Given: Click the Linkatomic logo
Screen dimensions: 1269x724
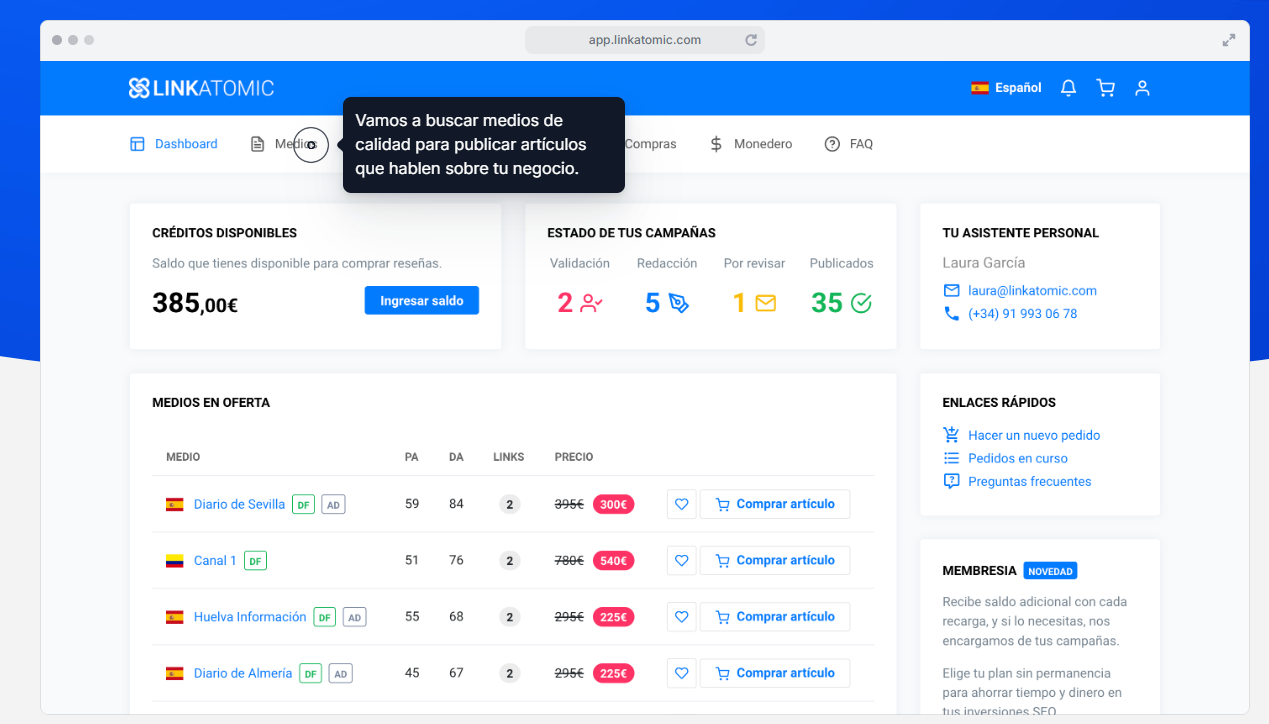Looking at the screenshot, I should 201,88.
